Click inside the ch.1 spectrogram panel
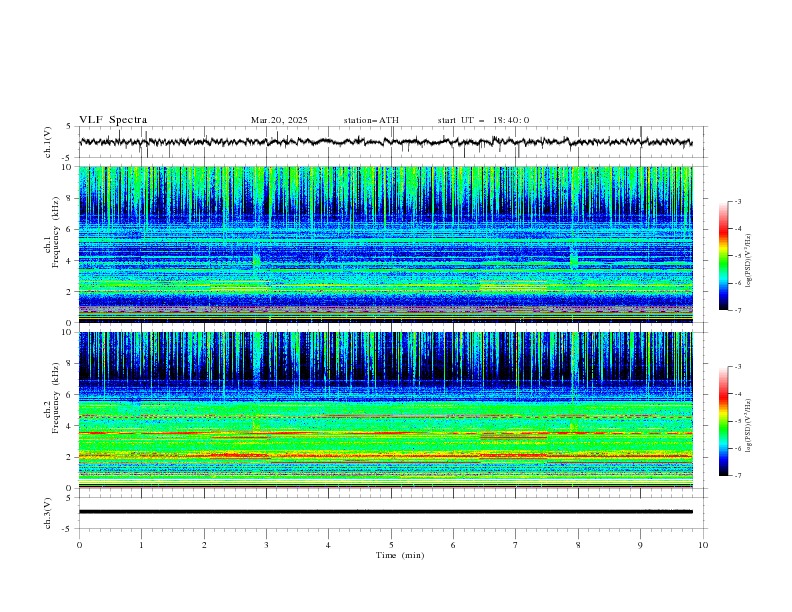Viewport: 792px width, 612px height. [385, 244]
